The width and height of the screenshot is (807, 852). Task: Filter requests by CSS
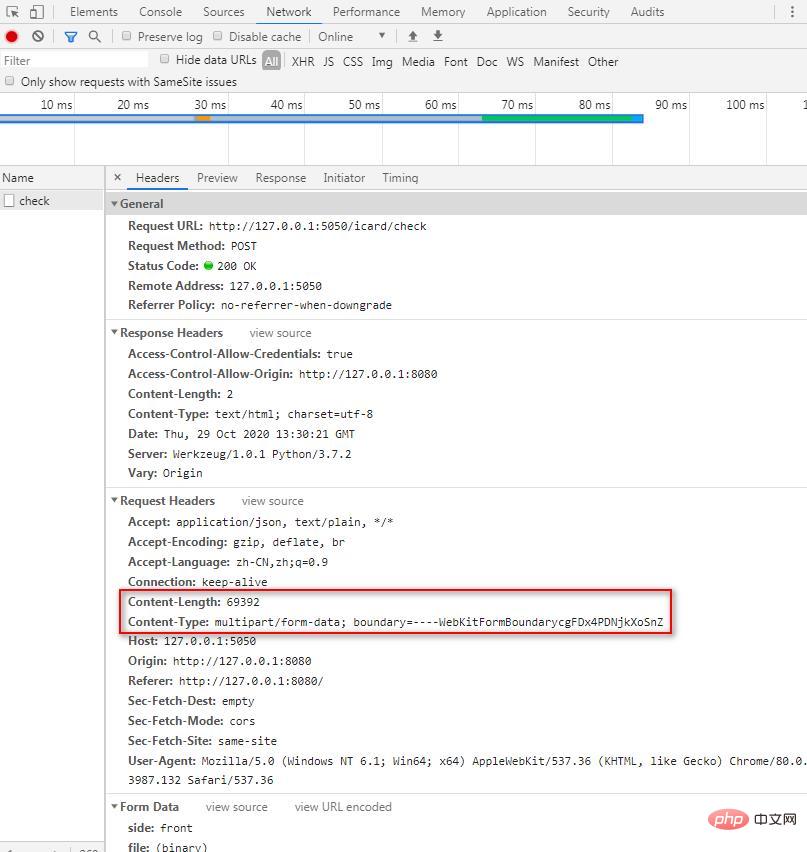click(x=353, y=61)
